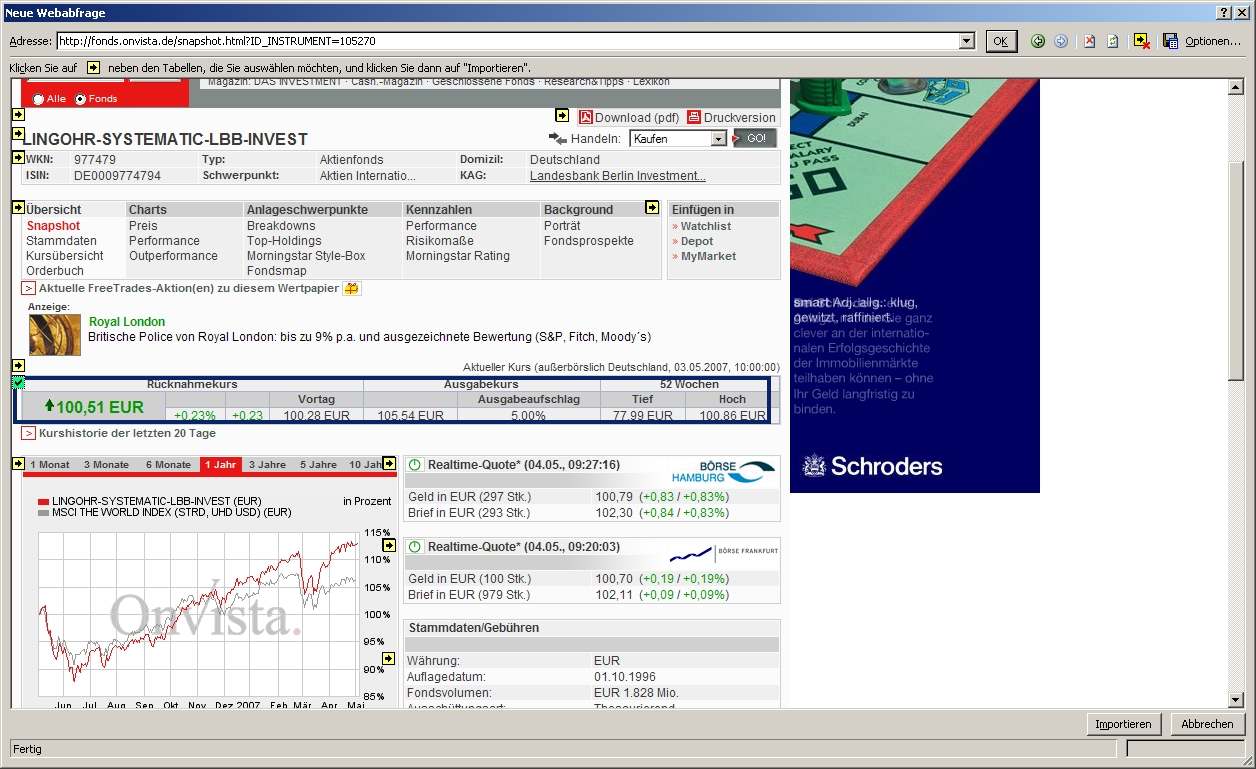Image resolution: width=1256 pixels, height=769 pixels.
Task: Select the Alle radio button
Action: coord(39,99)
